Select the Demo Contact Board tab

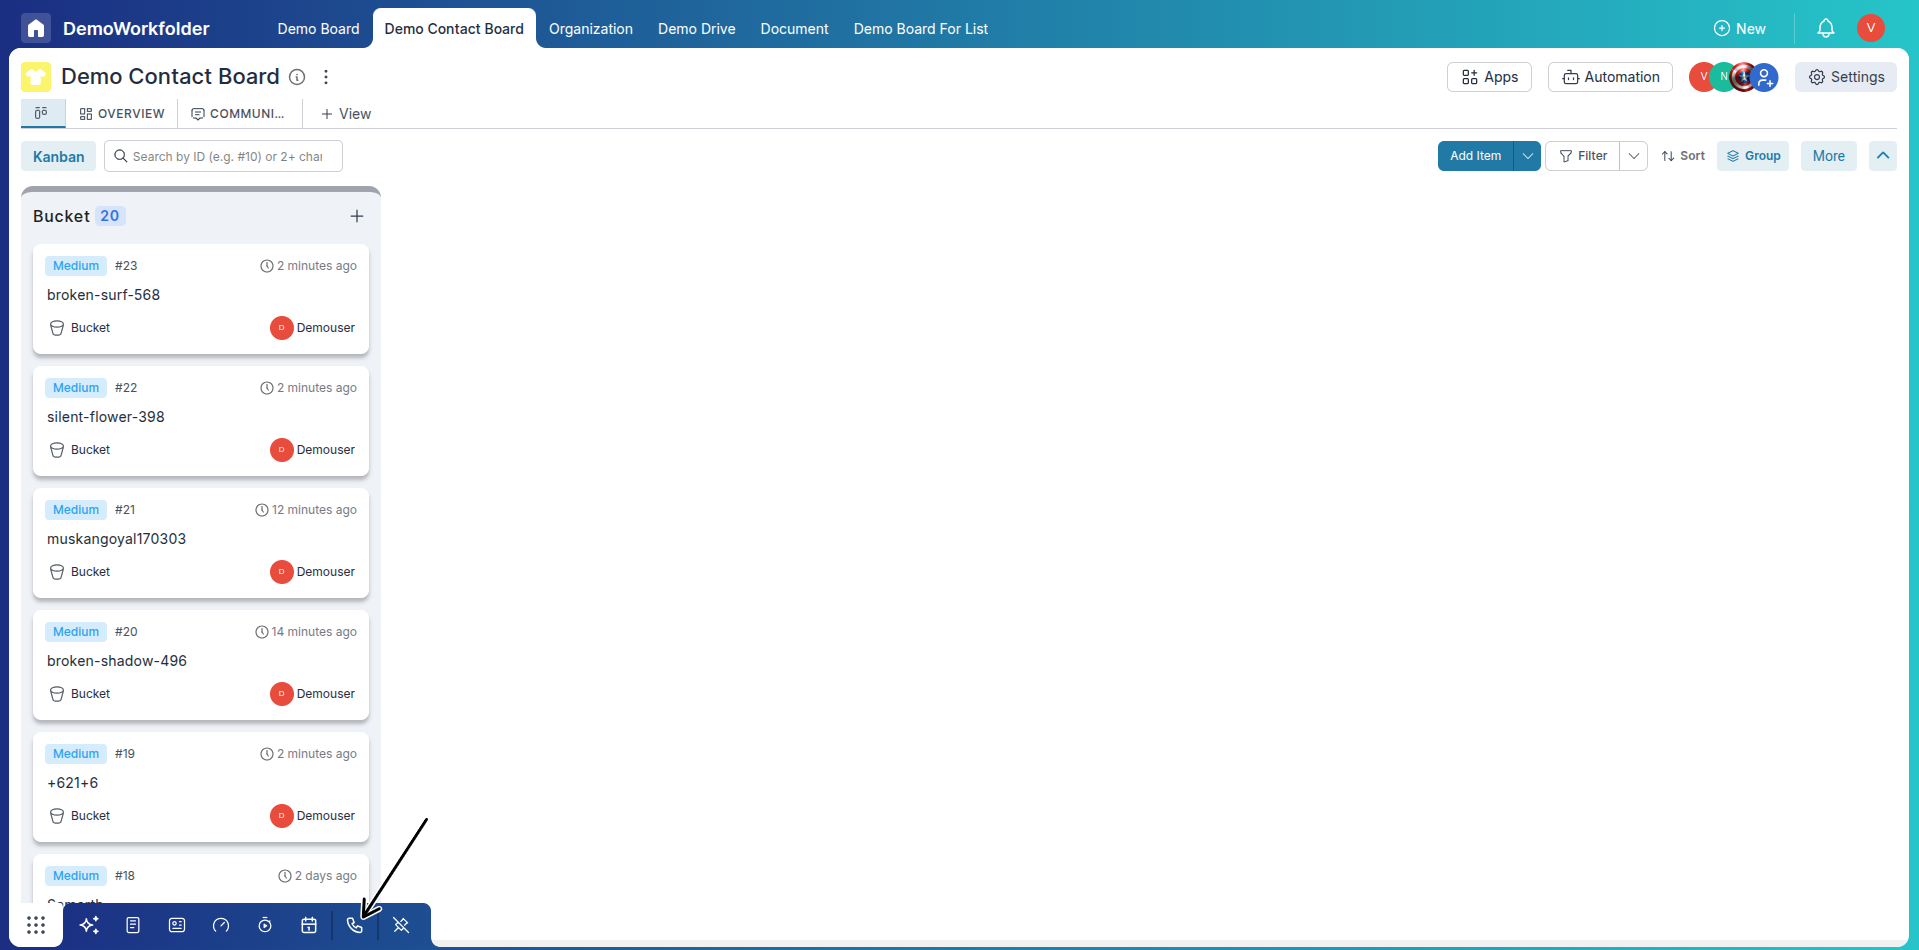coord(454,29)
